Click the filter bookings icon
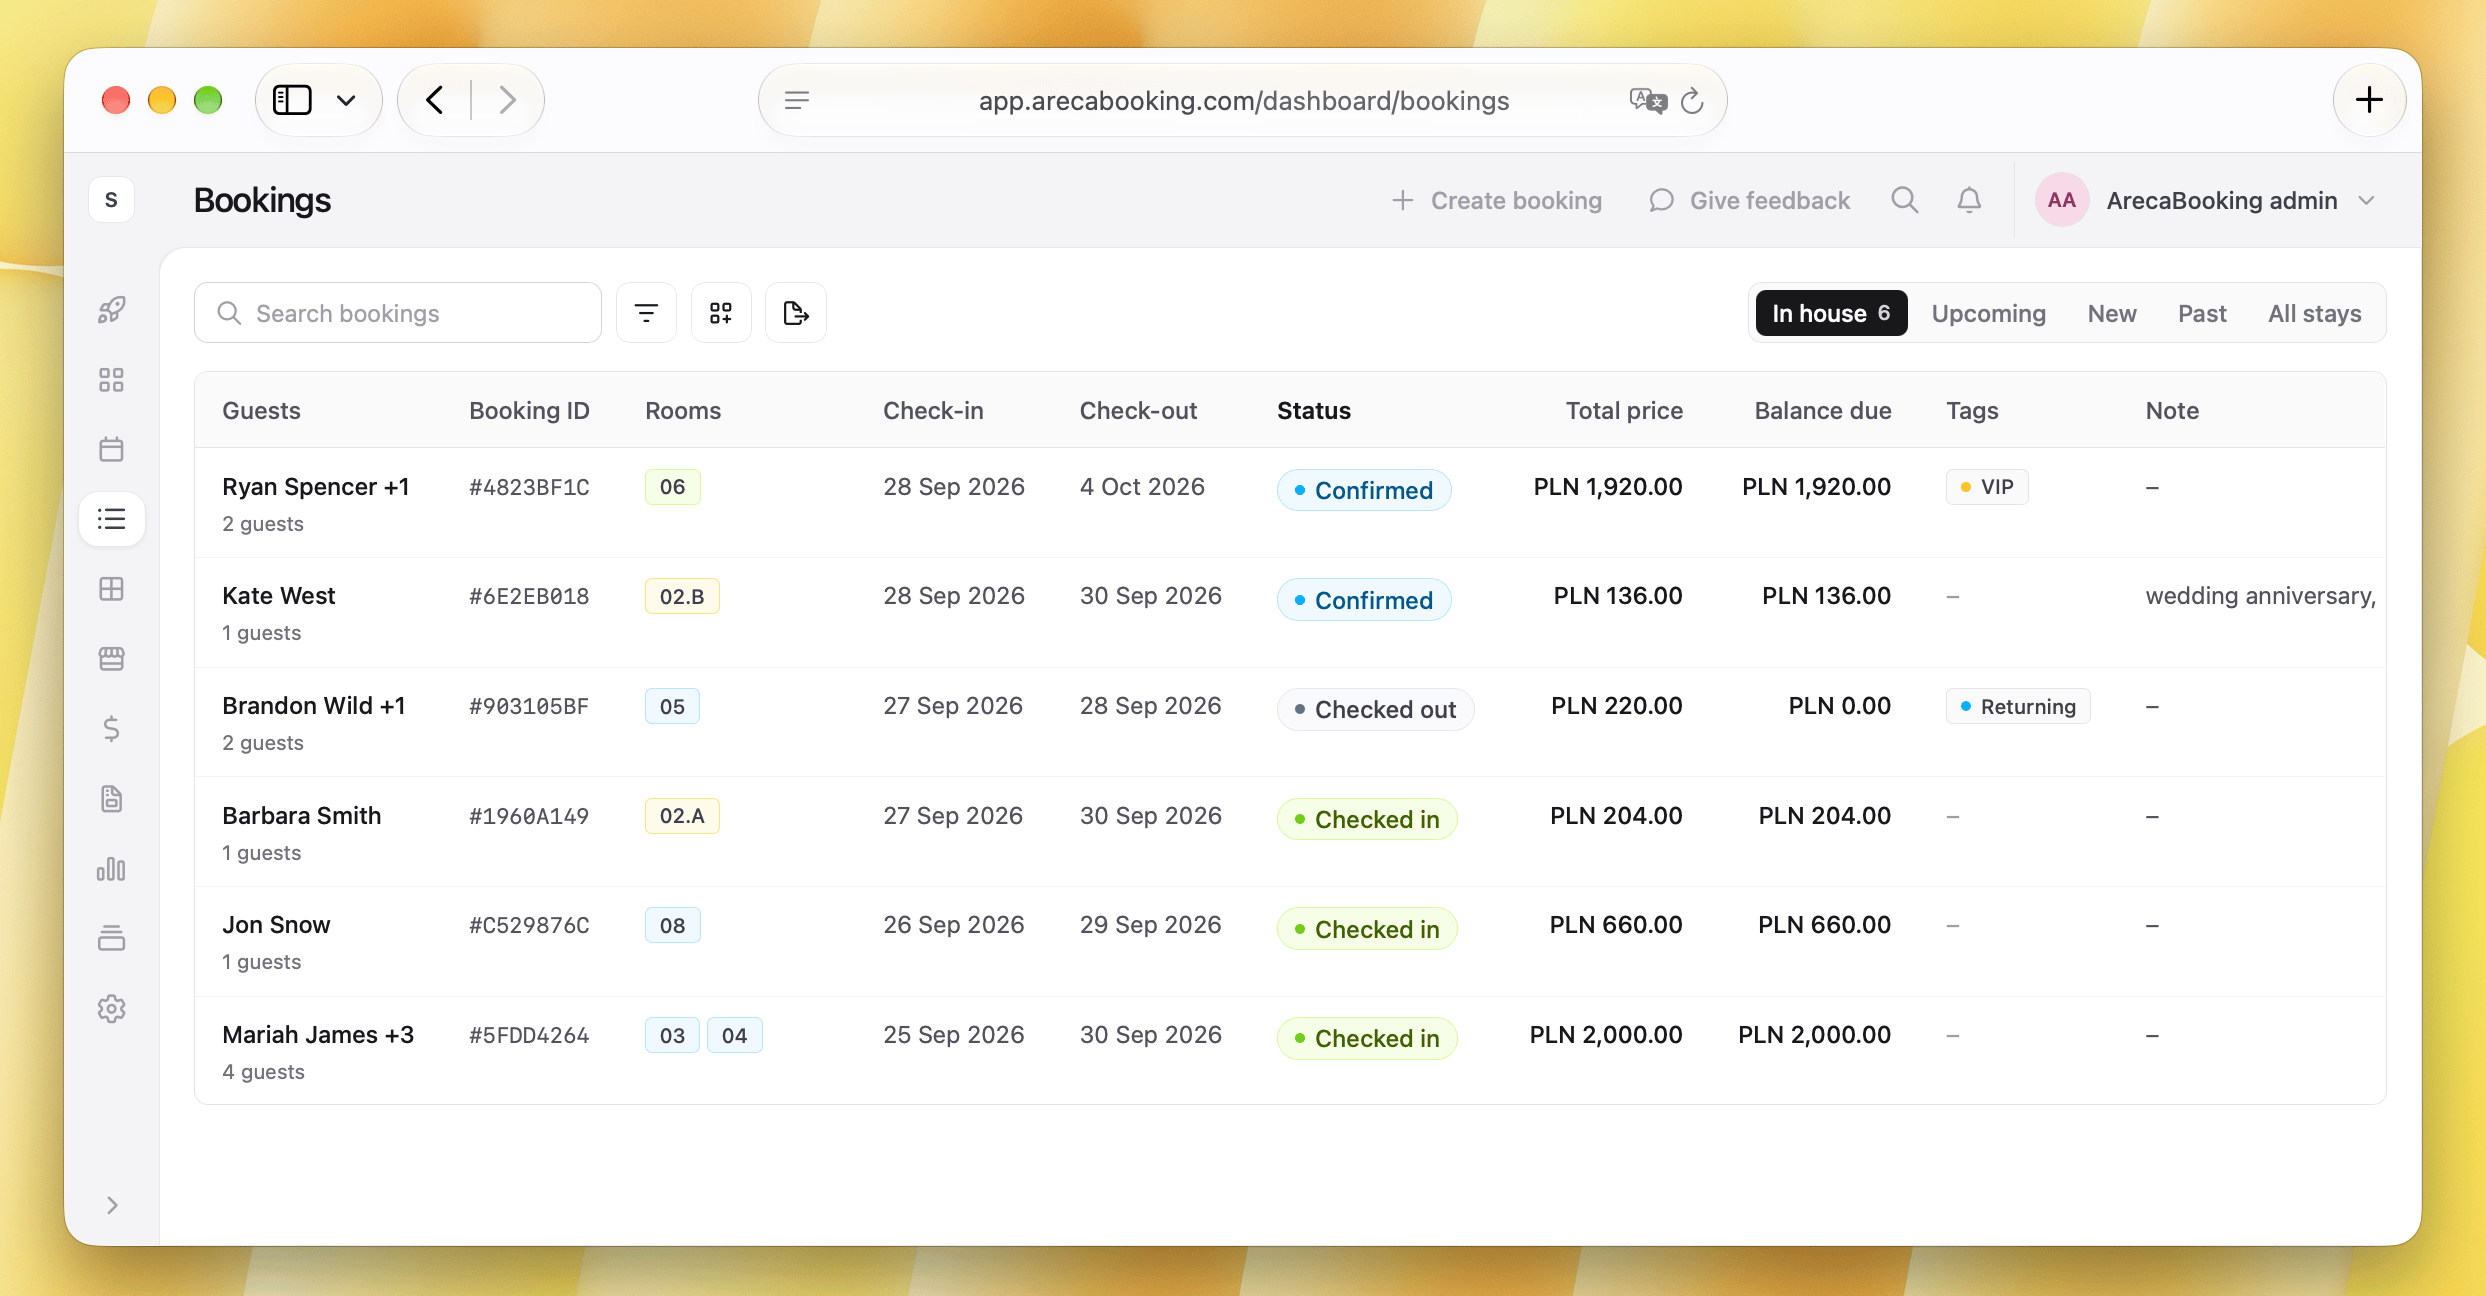This screenshot has height=1296, width=2486. click(x=647, y=313)
